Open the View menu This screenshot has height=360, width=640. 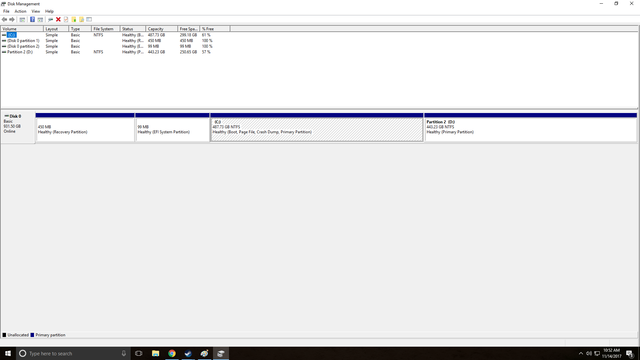[x=36, y=11]
